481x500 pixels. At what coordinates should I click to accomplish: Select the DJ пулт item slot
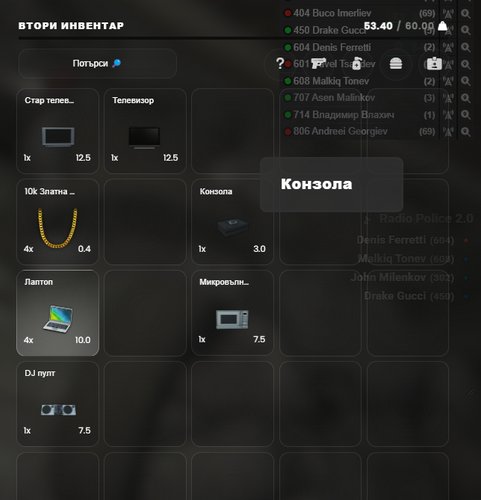tap(58, 404)
